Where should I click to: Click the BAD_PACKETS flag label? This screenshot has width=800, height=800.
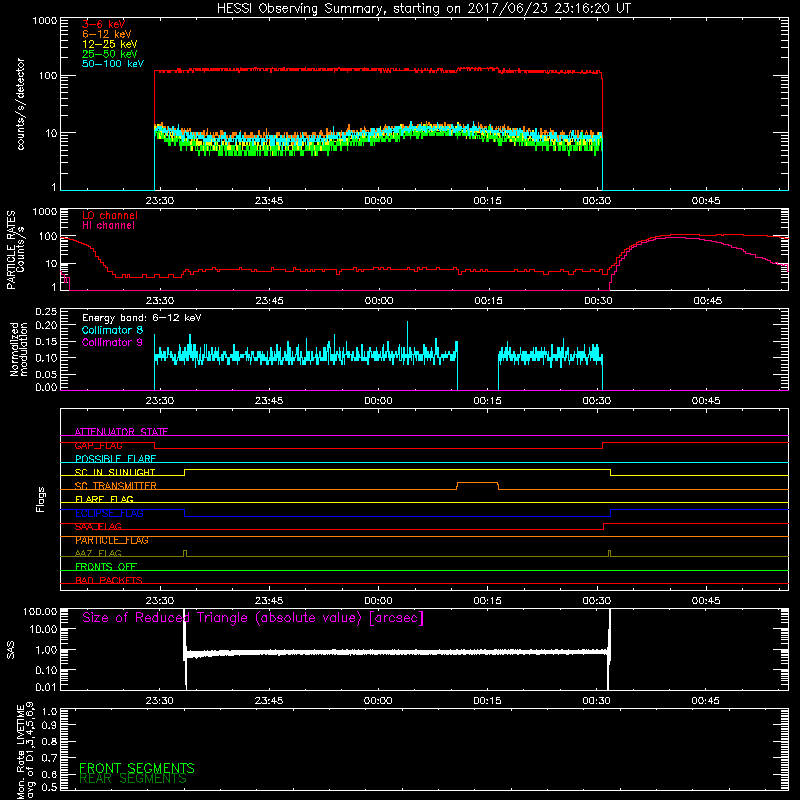pos(109,580)
